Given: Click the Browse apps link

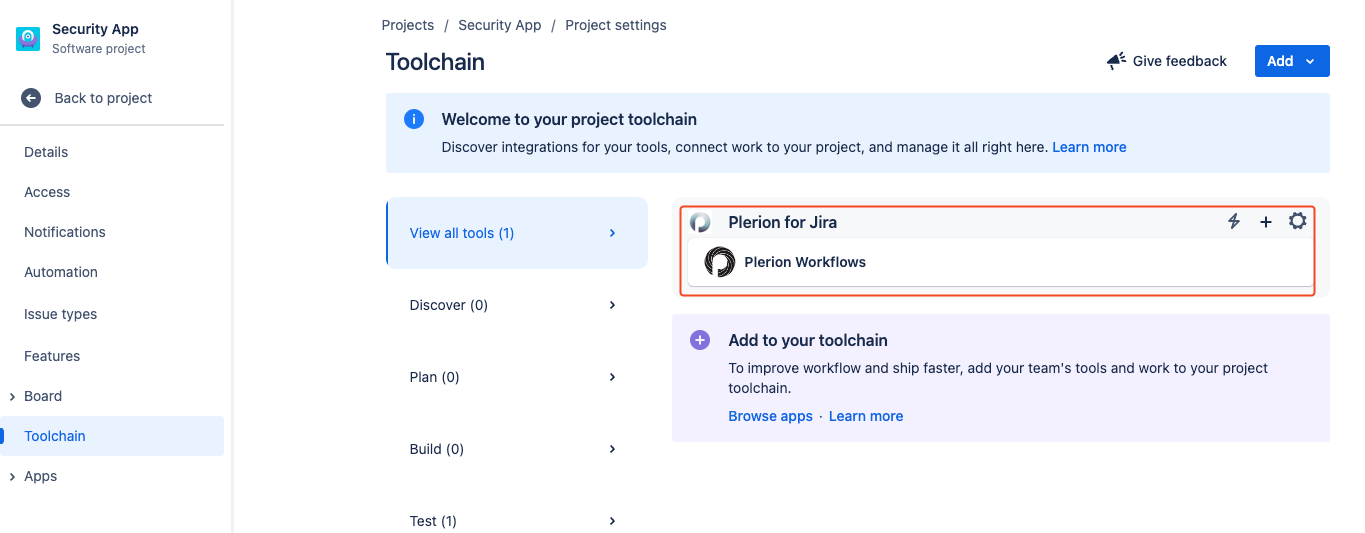Looking at the screenshot, I should tap(770, 416).
